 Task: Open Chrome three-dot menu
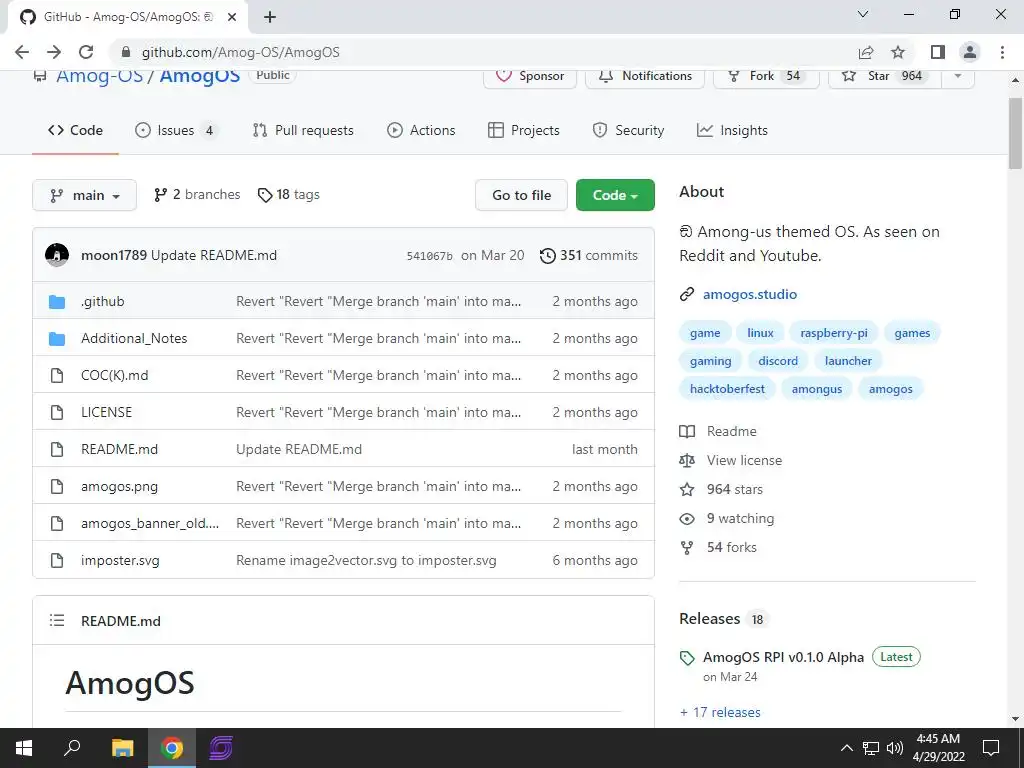(x=1002, y=52)
